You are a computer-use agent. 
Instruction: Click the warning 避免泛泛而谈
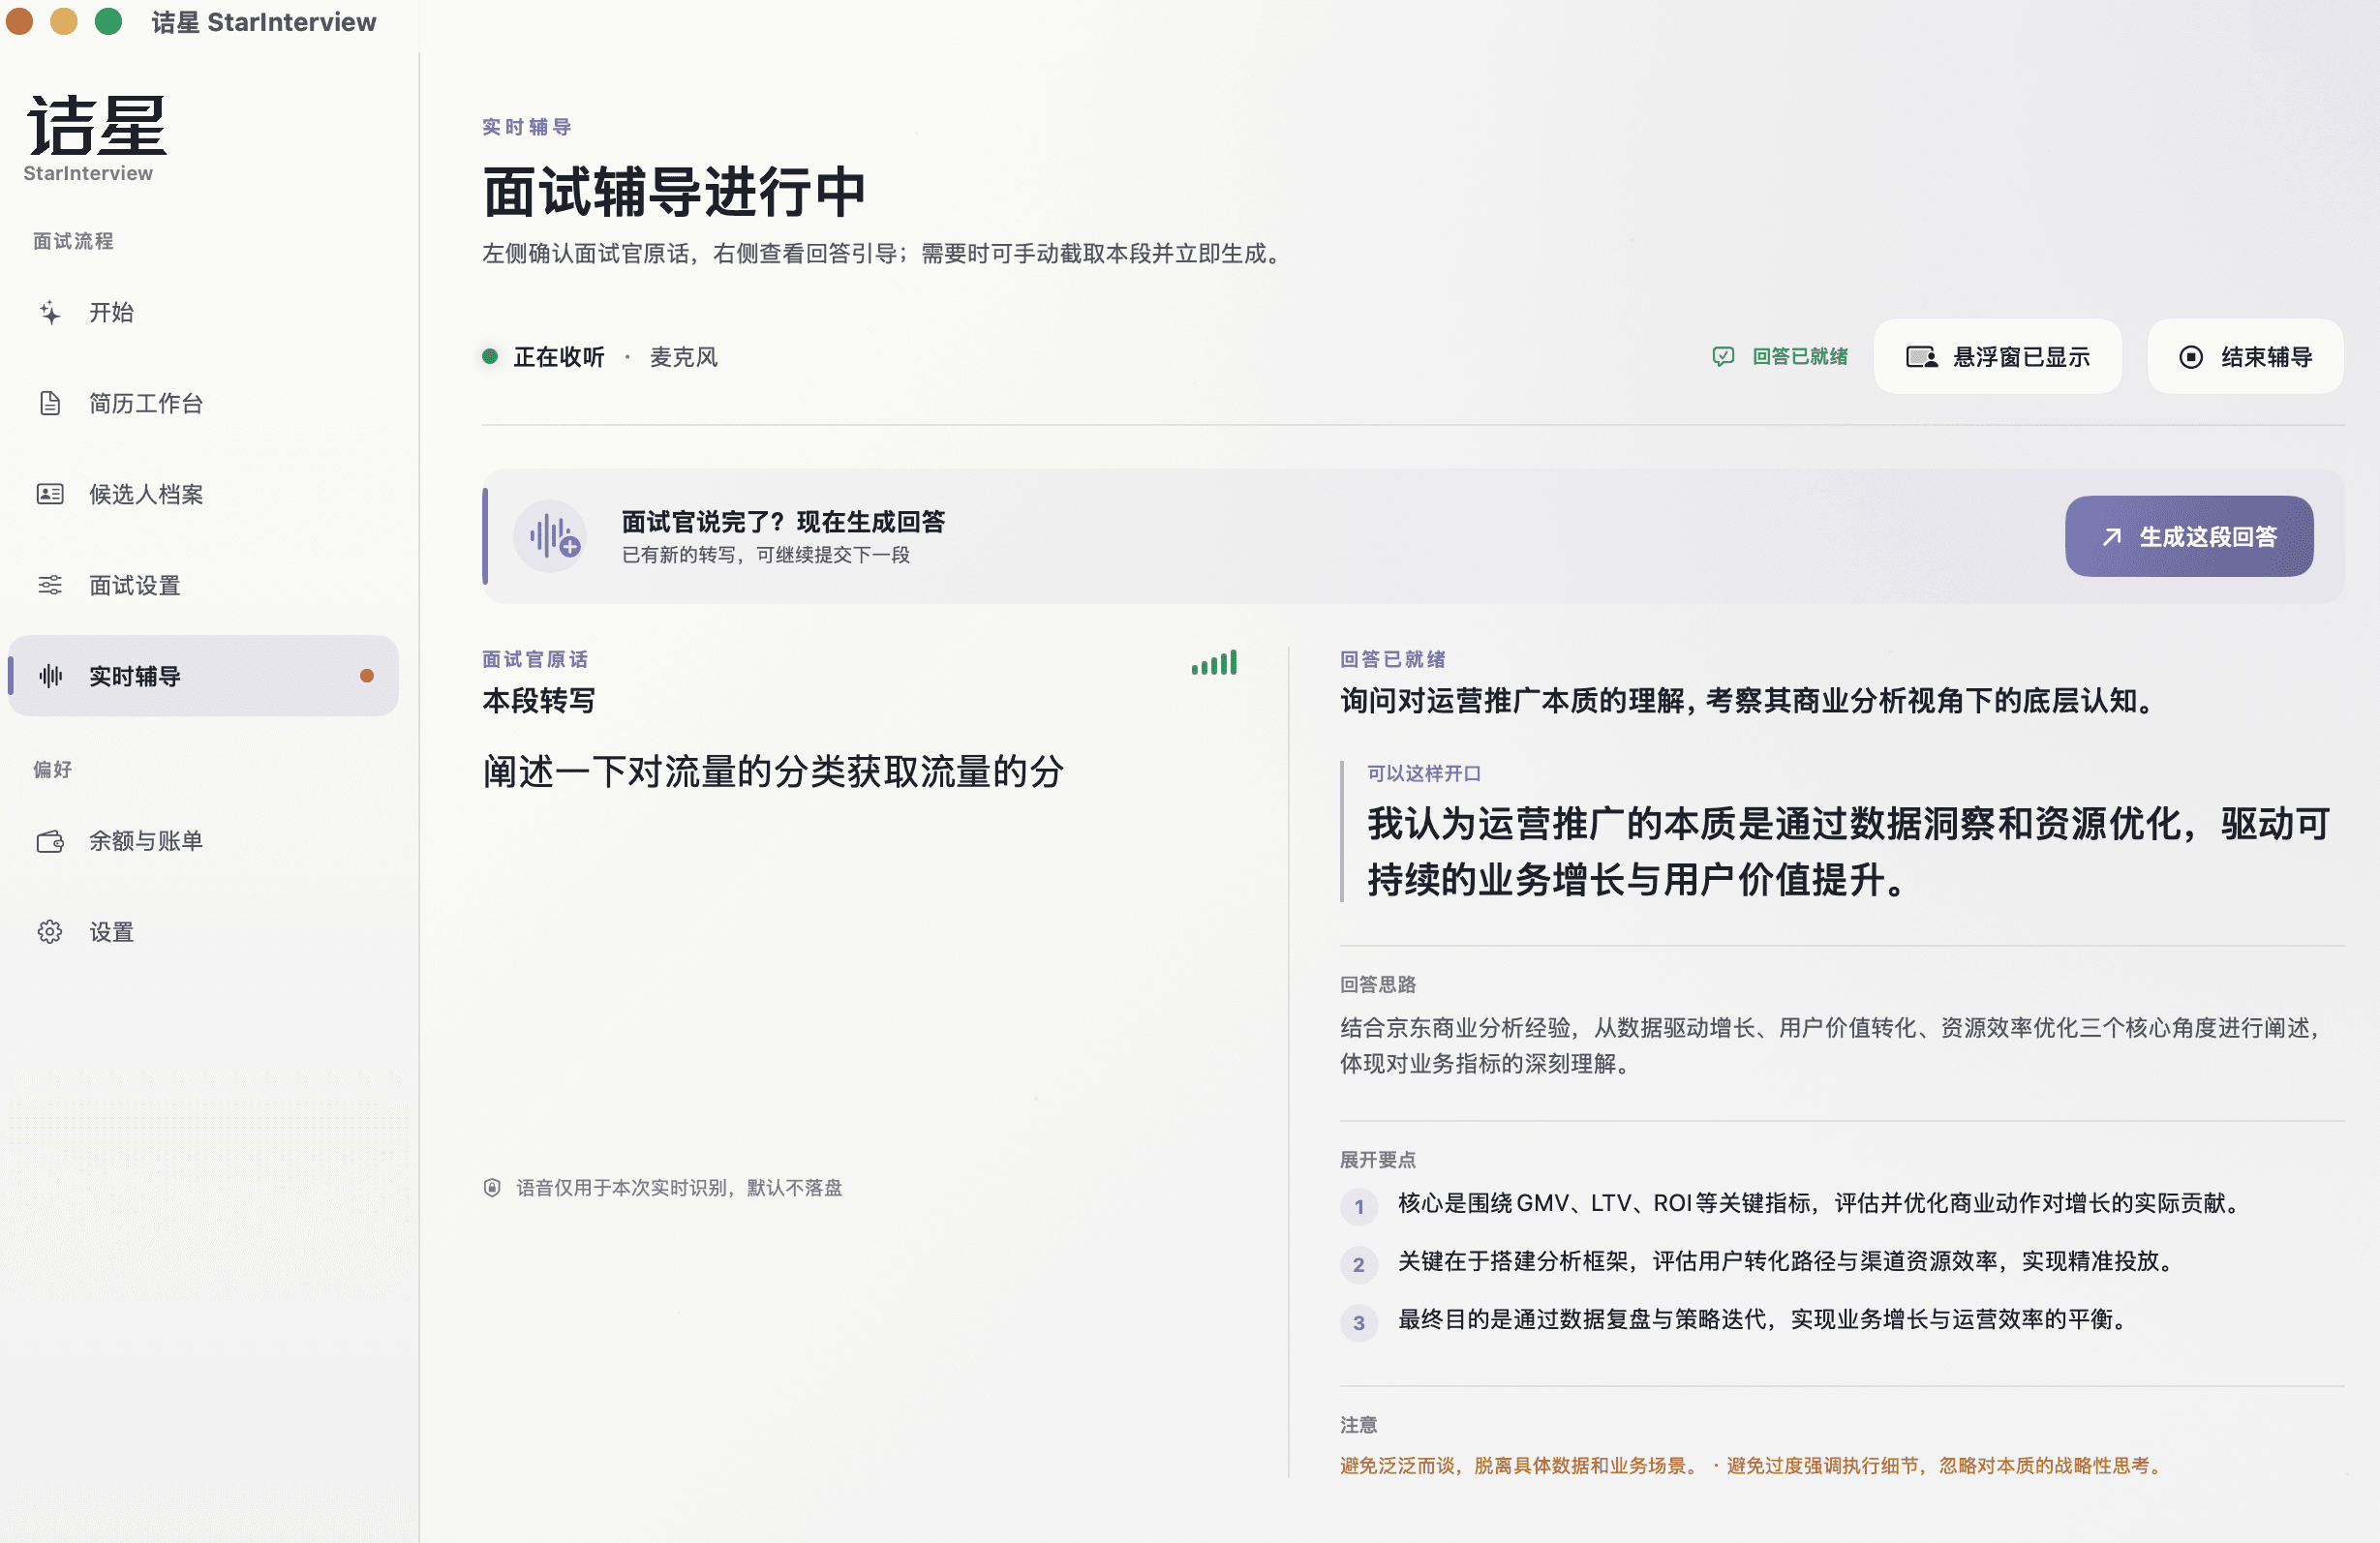click(1519, 1466)
